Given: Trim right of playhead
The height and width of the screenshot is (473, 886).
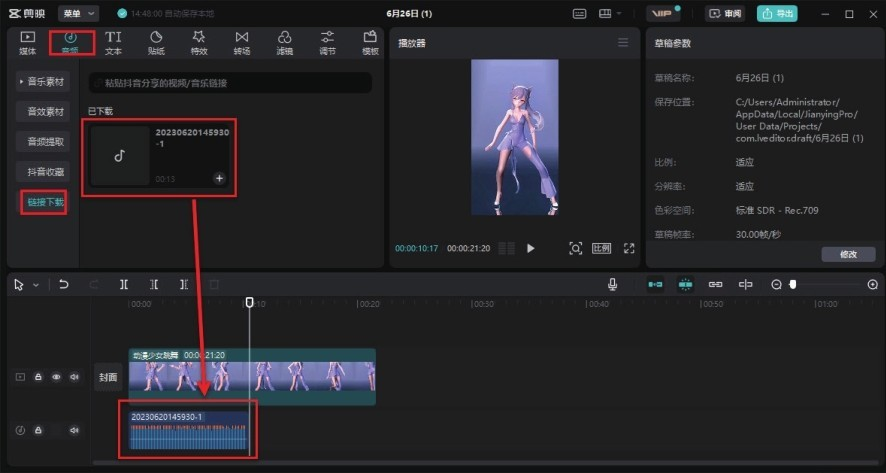Looking at the screenshot, I should [184, 285].
